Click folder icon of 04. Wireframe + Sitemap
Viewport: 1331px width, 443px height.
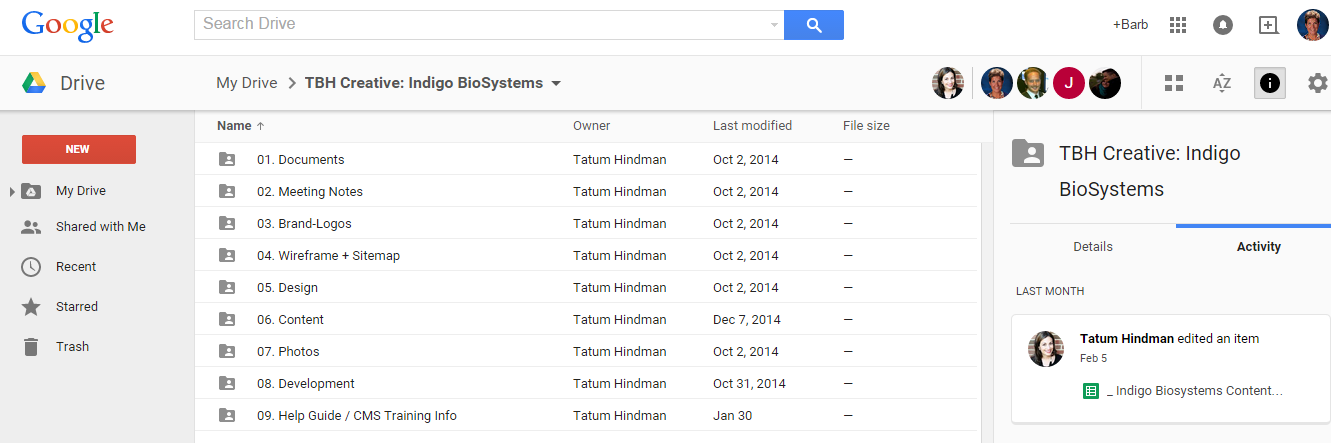click(x=227, y=255)
